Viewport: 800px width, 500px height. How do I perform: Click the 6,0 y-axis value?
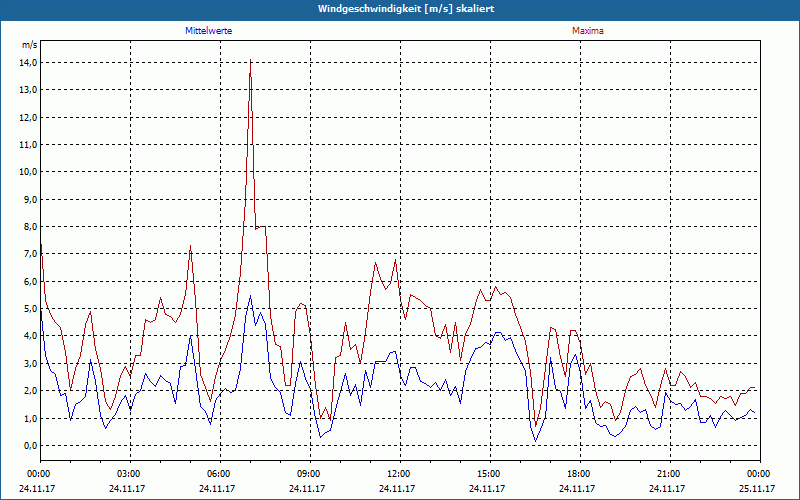pyautogui.click(x=31, y=282)
